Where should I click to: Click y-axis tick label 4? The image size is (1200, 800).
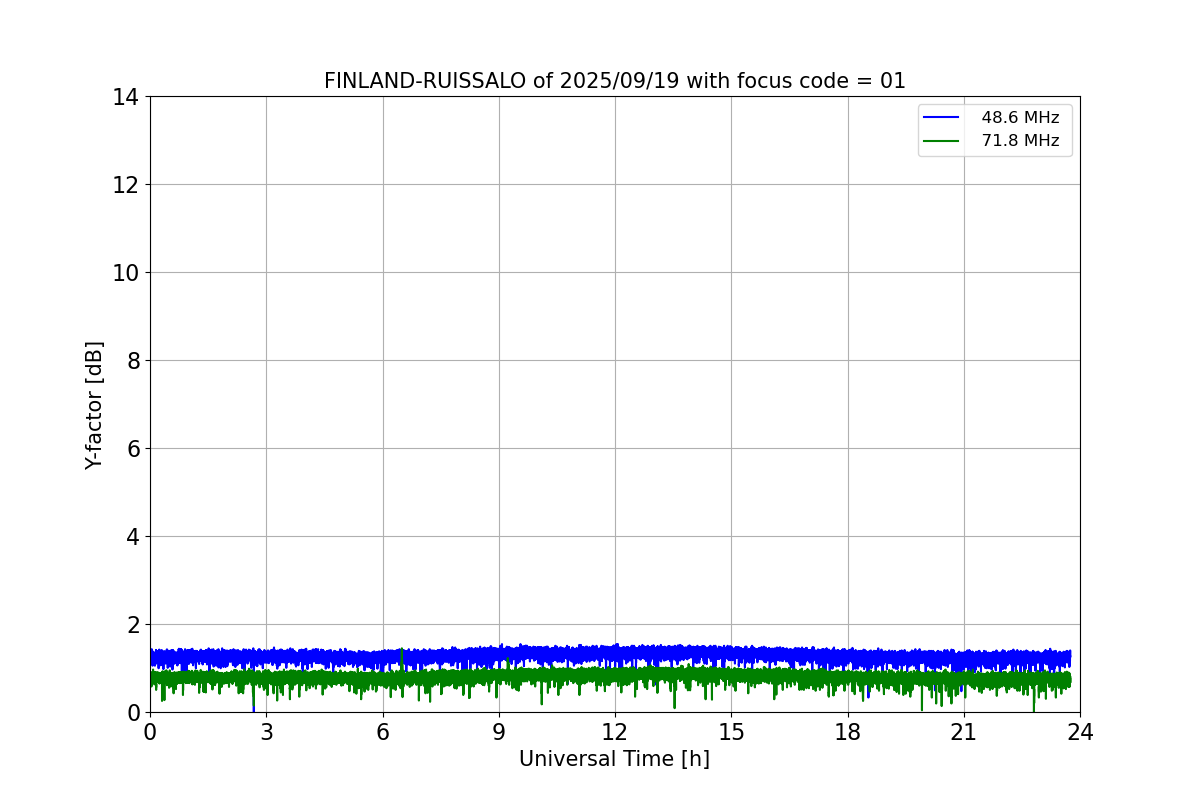tap(133, 537)
